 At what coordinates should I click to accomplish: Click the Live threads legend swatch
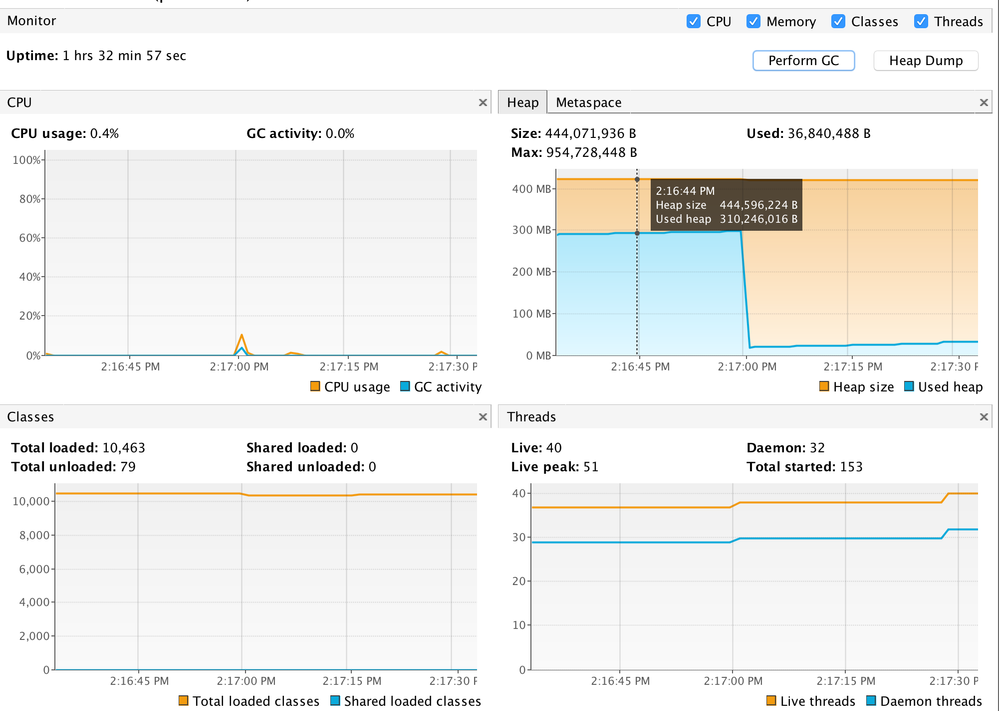(771, 700)
